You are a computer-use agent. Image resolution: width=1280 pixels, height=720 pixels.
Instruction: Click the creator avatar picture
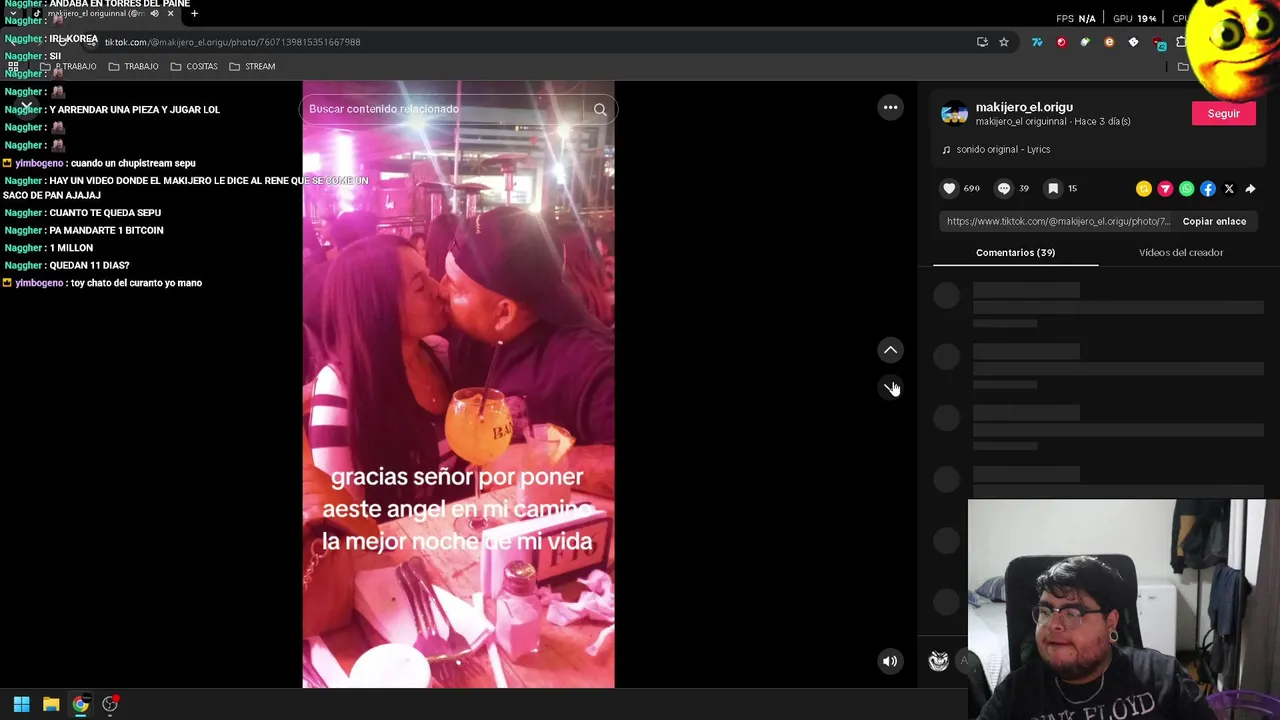coord(954,113)
